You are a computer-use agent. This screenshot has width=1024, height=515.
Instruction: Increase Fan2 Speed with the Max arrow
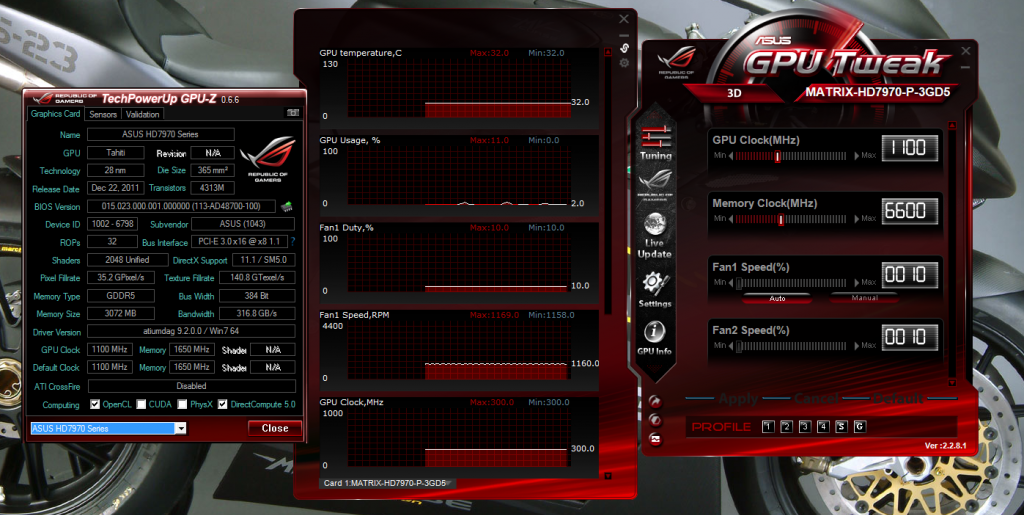click(857, 347)
